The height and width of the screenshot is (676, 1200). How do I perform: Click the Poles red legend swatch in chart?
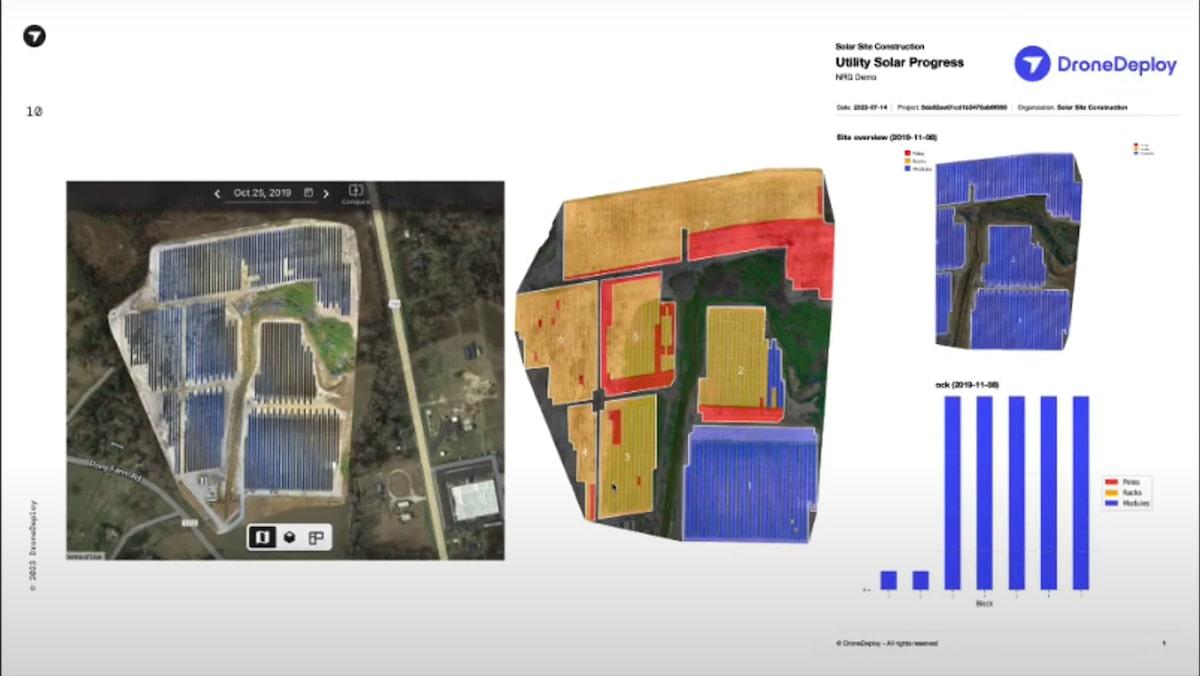pyautogui.click(x=1109, y=482)
